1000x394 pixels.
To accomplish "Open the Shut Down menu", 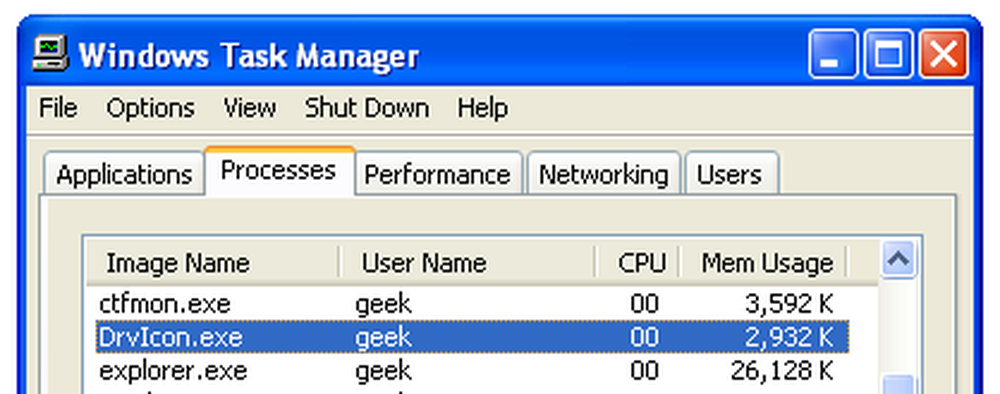I will [x=367, y=108].
